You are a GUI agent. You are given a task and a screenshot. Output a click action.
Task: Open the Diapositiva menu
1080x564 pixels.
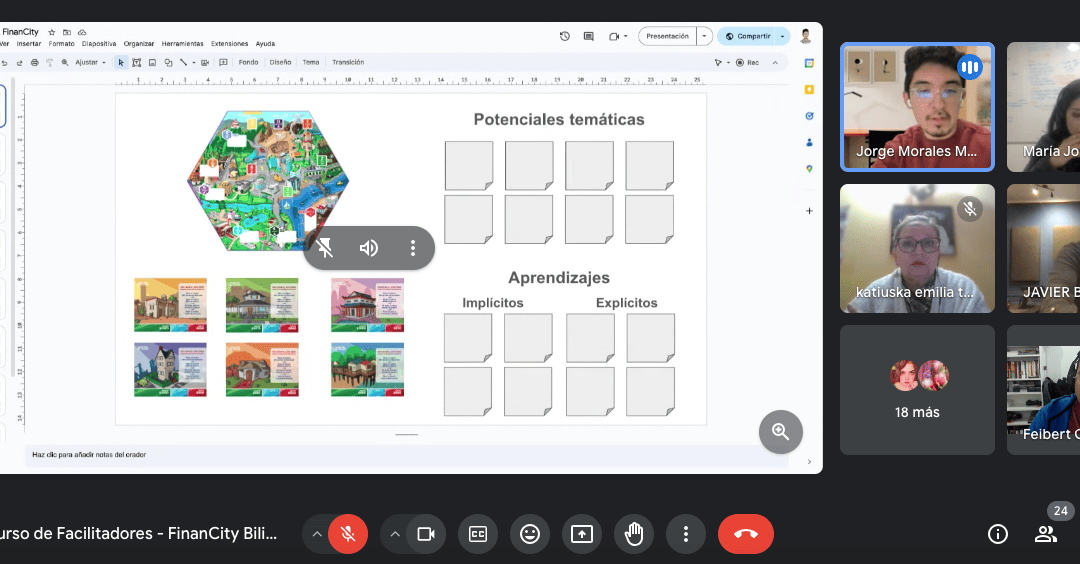99,43
